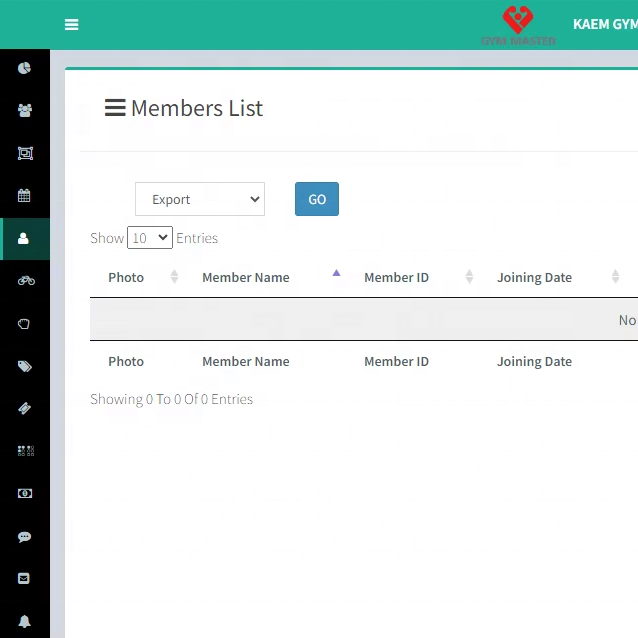Click the money payment icon in sidebar

coord(25,494)
